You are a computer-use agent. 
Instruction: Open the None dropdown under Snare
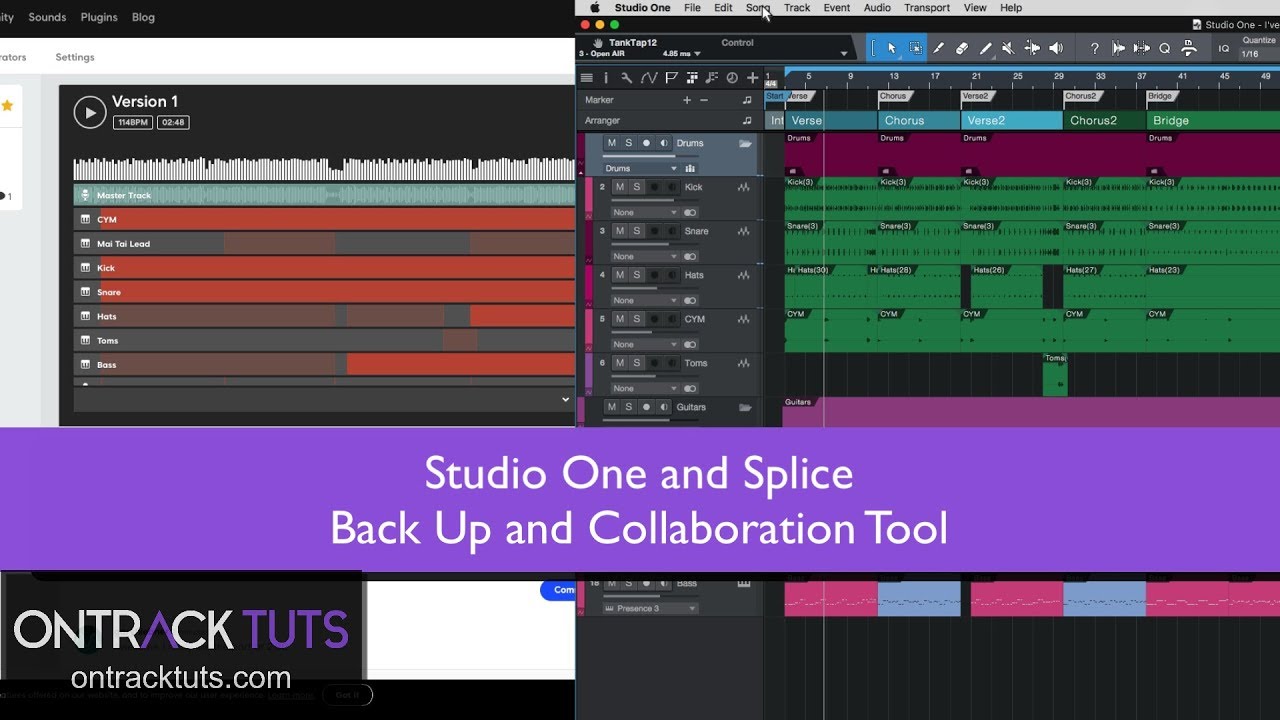pyautogui.click(x=645, y=256)
